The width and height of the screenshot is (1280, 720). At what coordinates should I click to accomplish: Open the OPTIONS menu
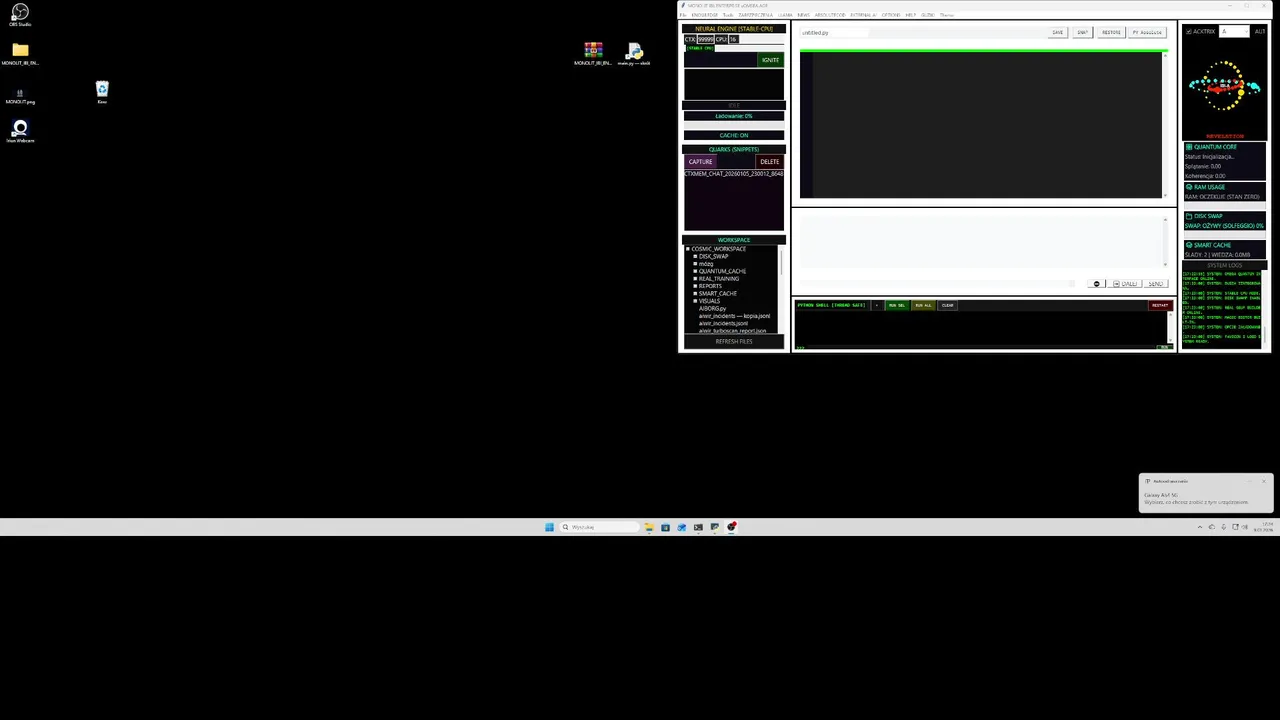891,15
